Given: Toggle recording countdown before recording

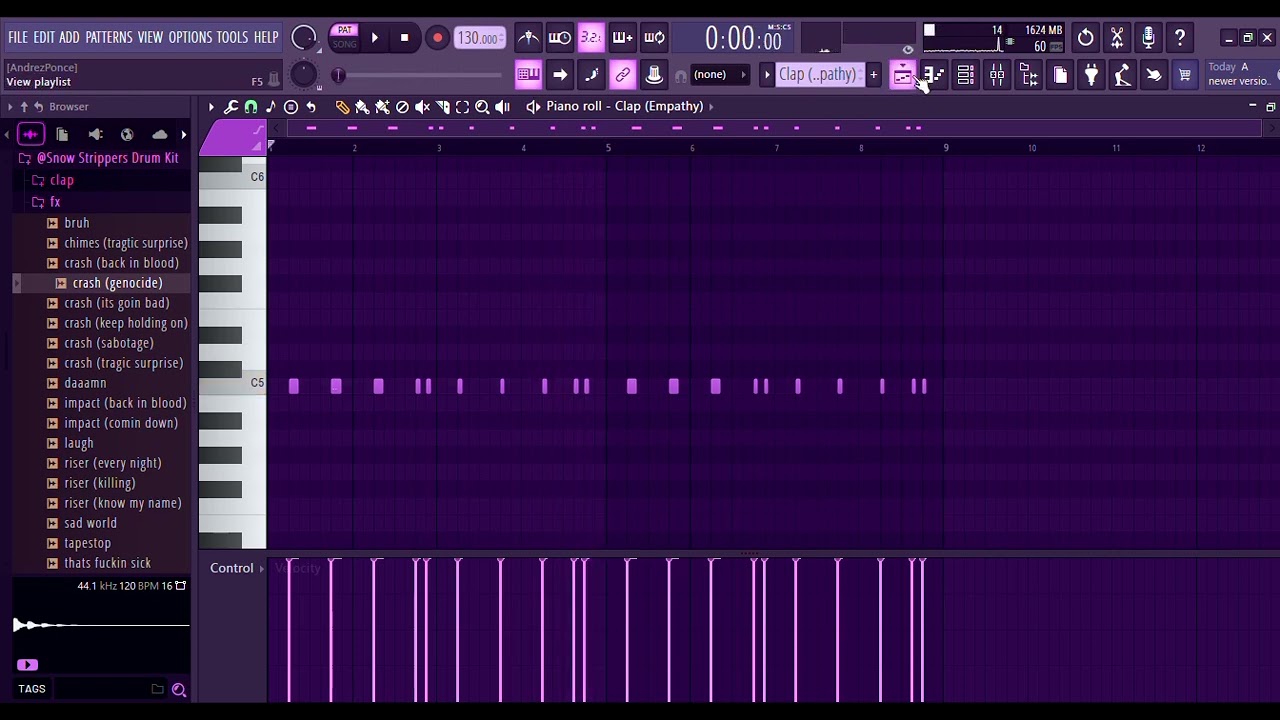Looking at the screenshot, I should pyautogui.click(x=591, y=38).
